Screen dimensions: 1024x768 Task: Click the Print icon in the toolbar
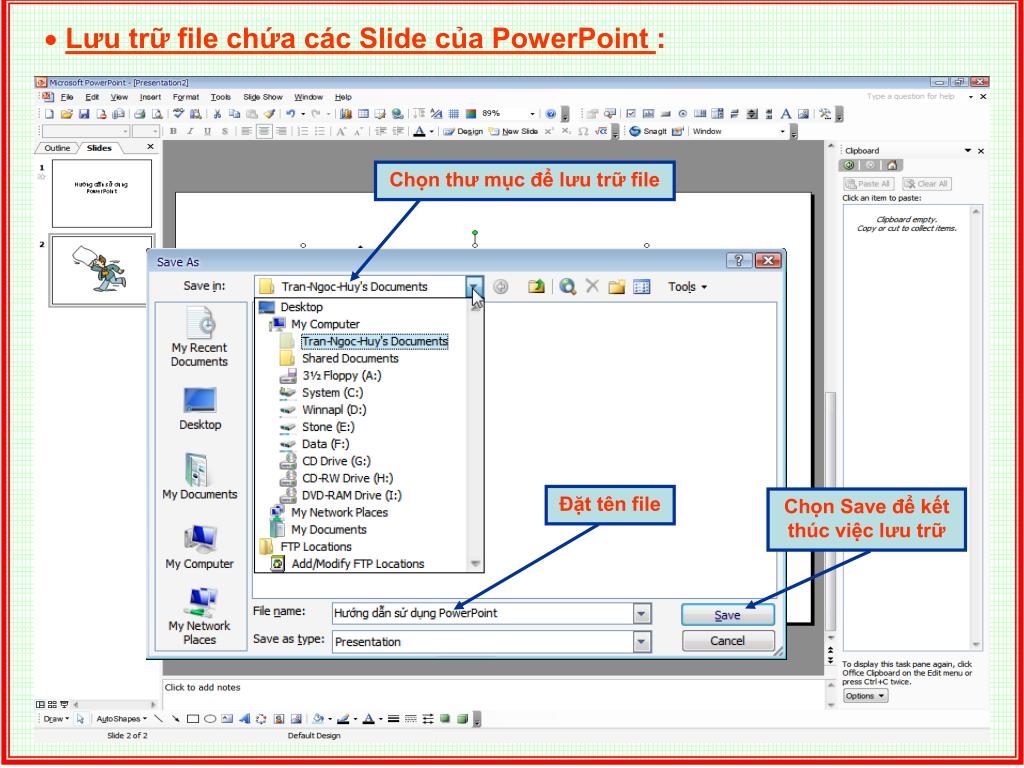click(x=139, y=114)
